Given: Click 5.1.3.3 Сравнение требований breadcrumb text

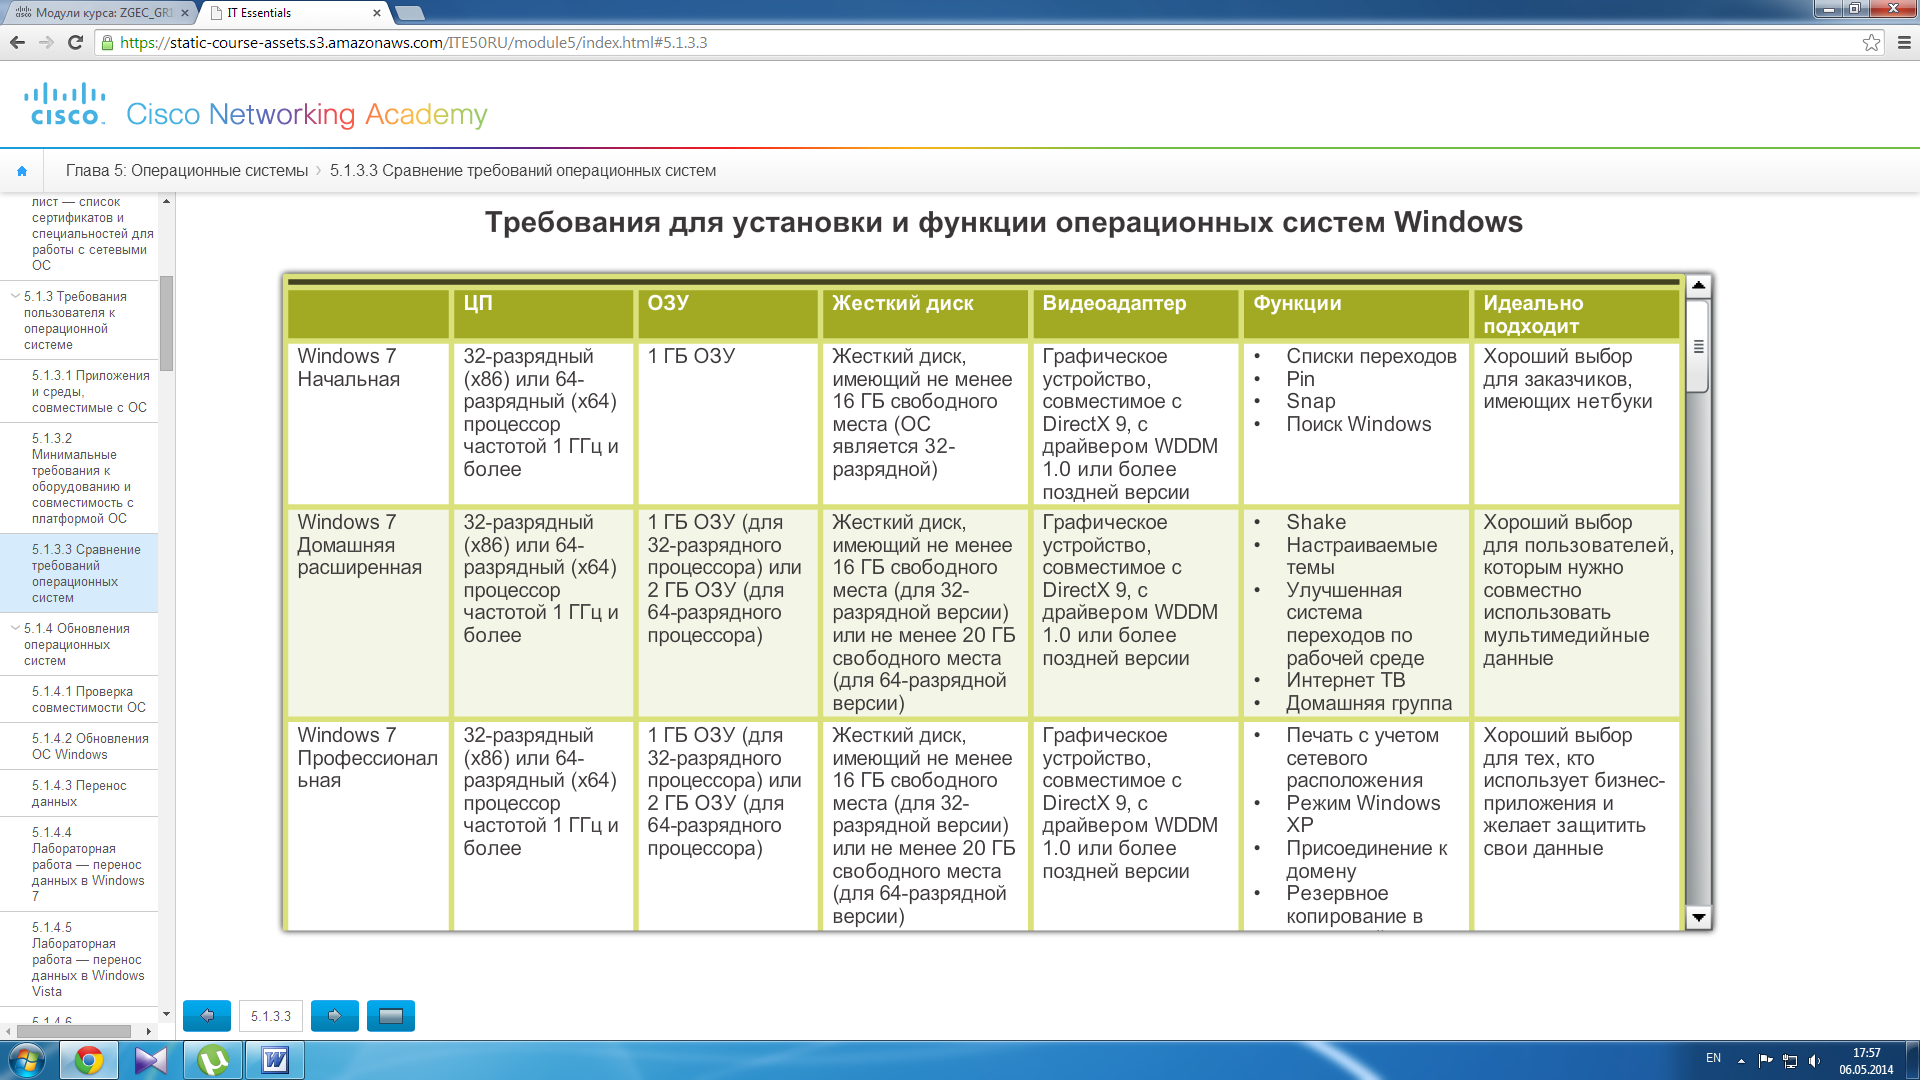Looking at the screenshot, I should point(523,171).
